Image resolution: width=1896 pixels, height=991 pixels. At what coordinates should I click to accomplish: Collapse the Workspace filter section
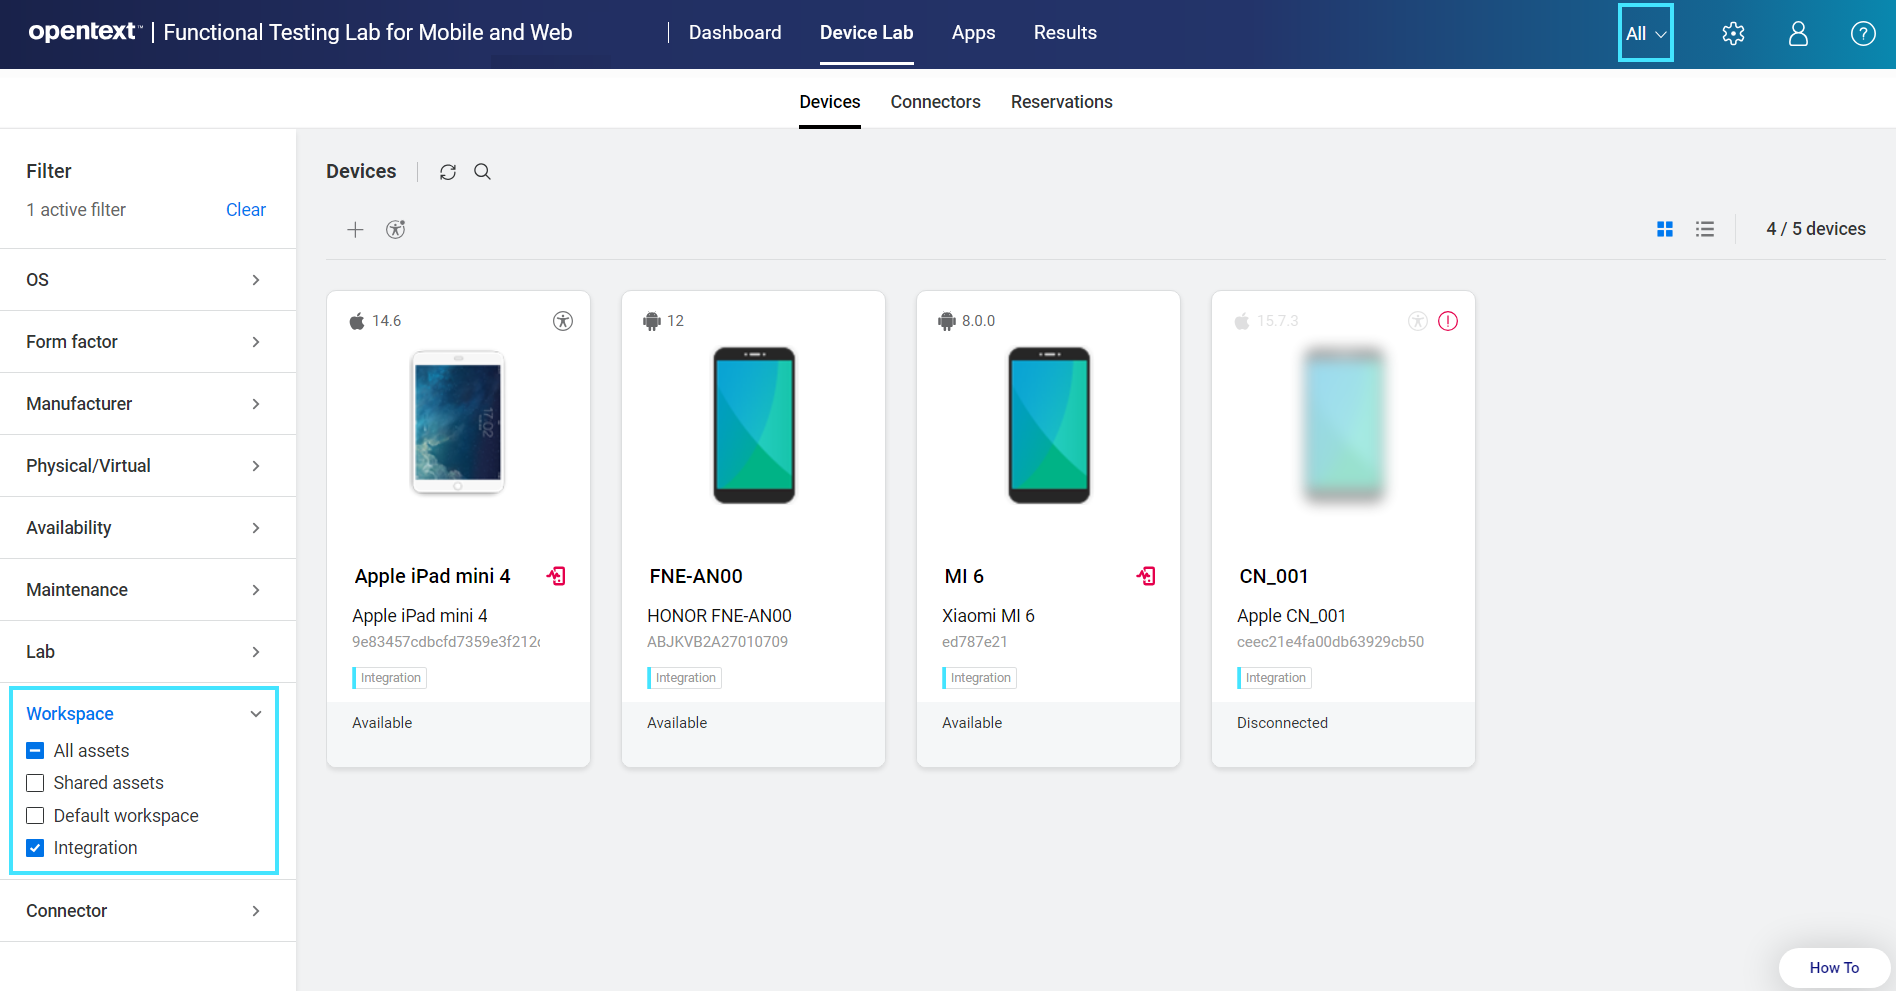click(255, 714)
